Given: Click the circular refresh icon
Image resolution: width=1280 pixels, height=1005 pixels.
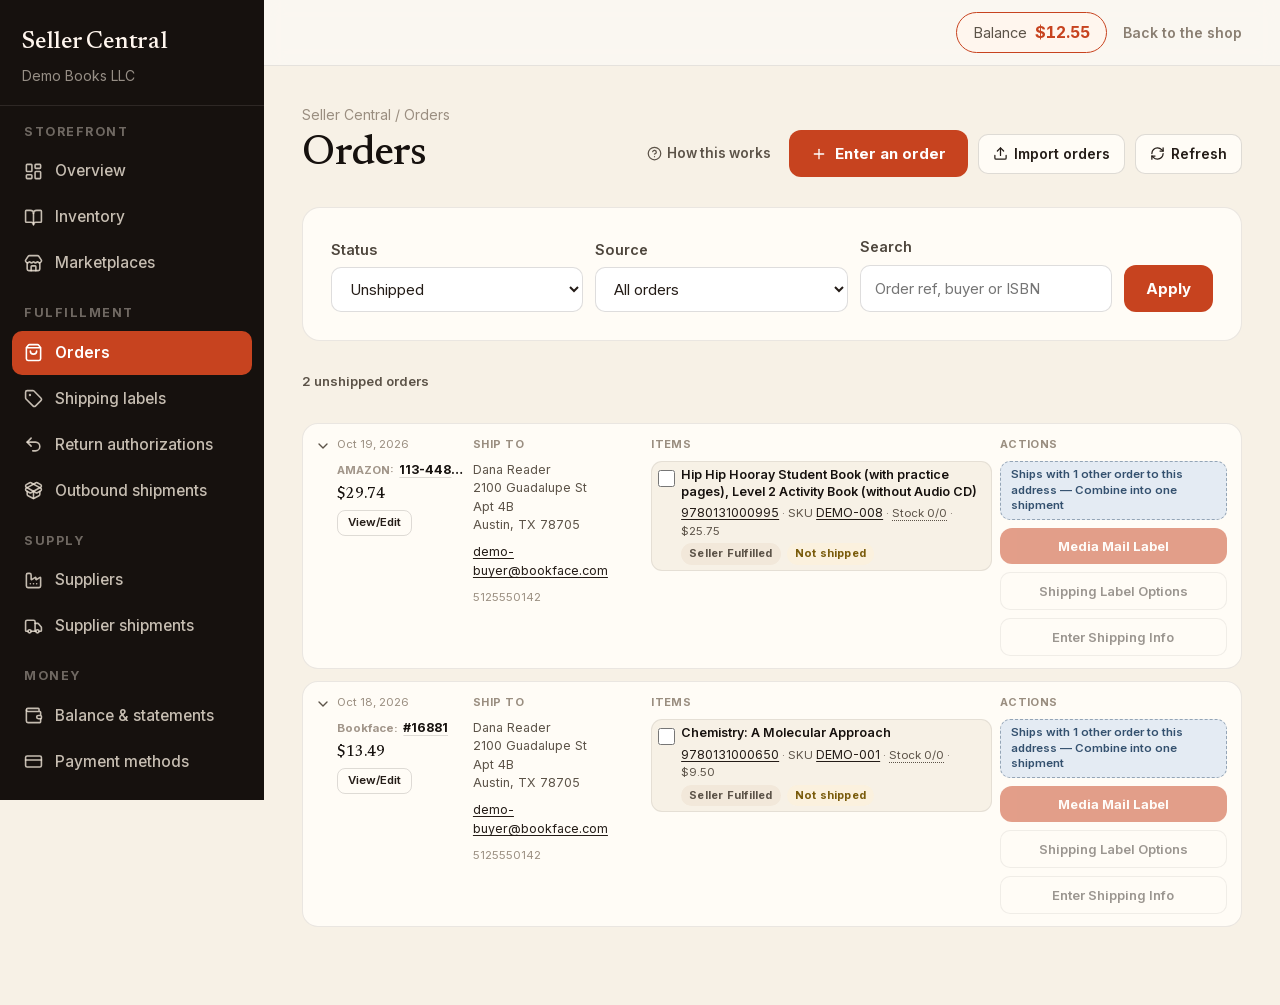Looking at the screenshot, I should [1158, 154].
